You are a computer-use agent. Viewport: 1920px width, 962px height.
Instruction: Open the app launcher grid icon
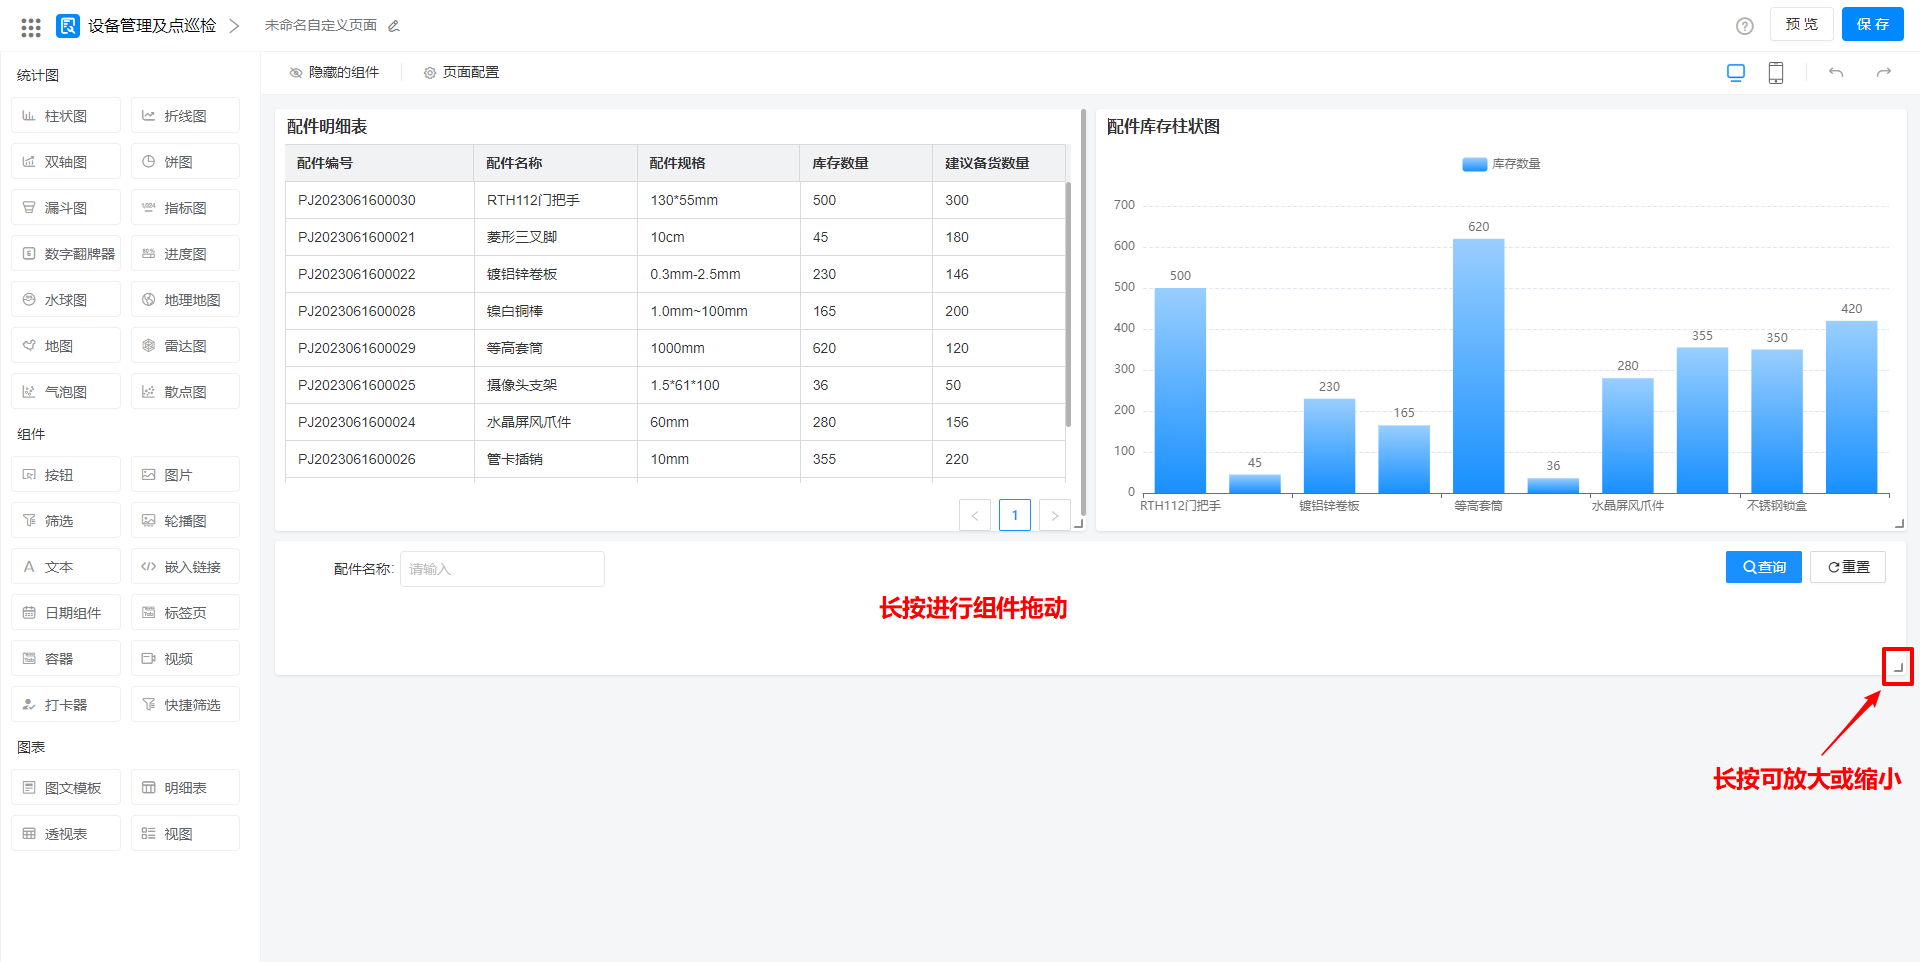pos(31,27)
